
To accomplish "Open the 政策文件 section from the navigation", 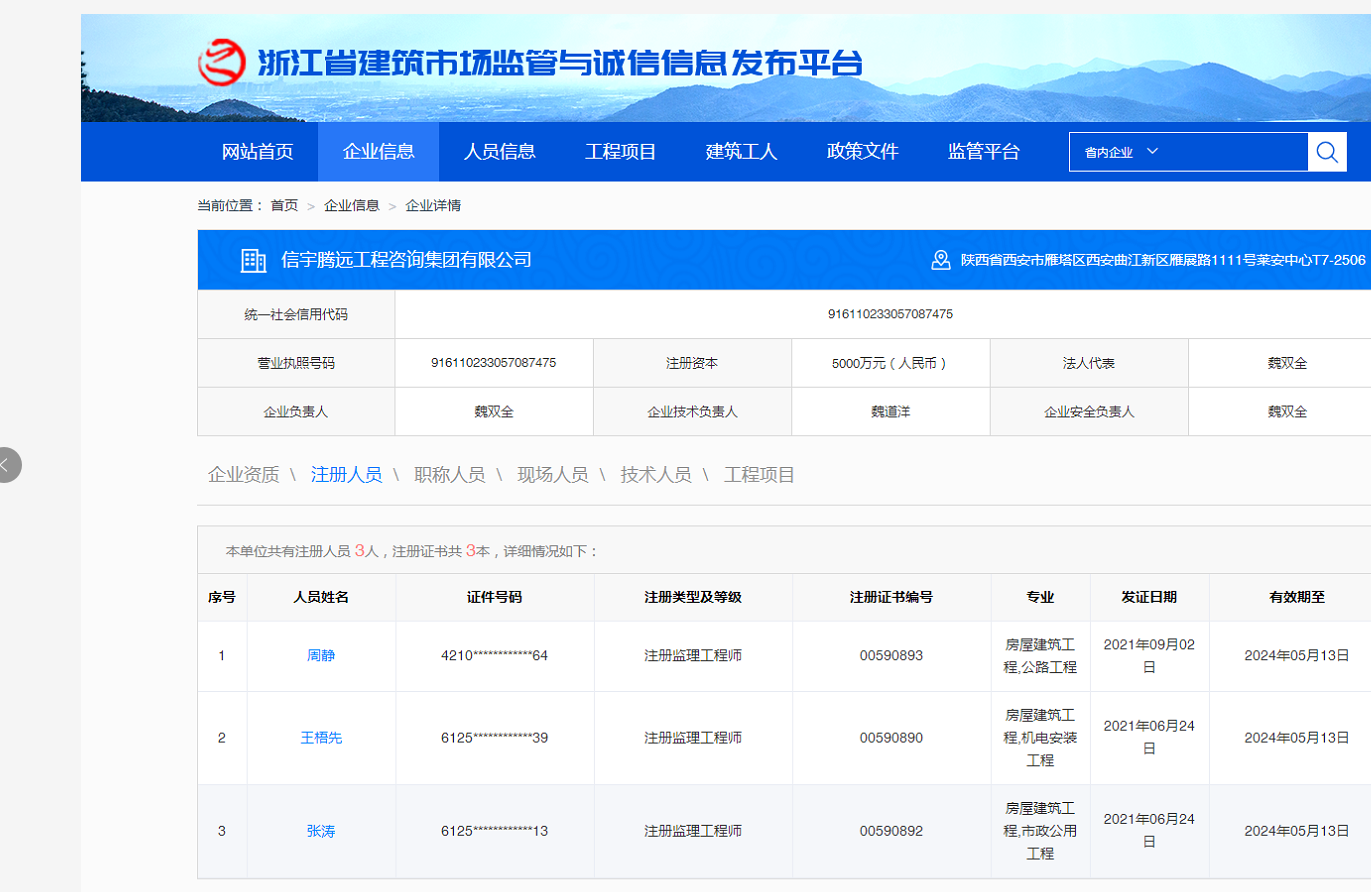I will click(x=861, y=151).
